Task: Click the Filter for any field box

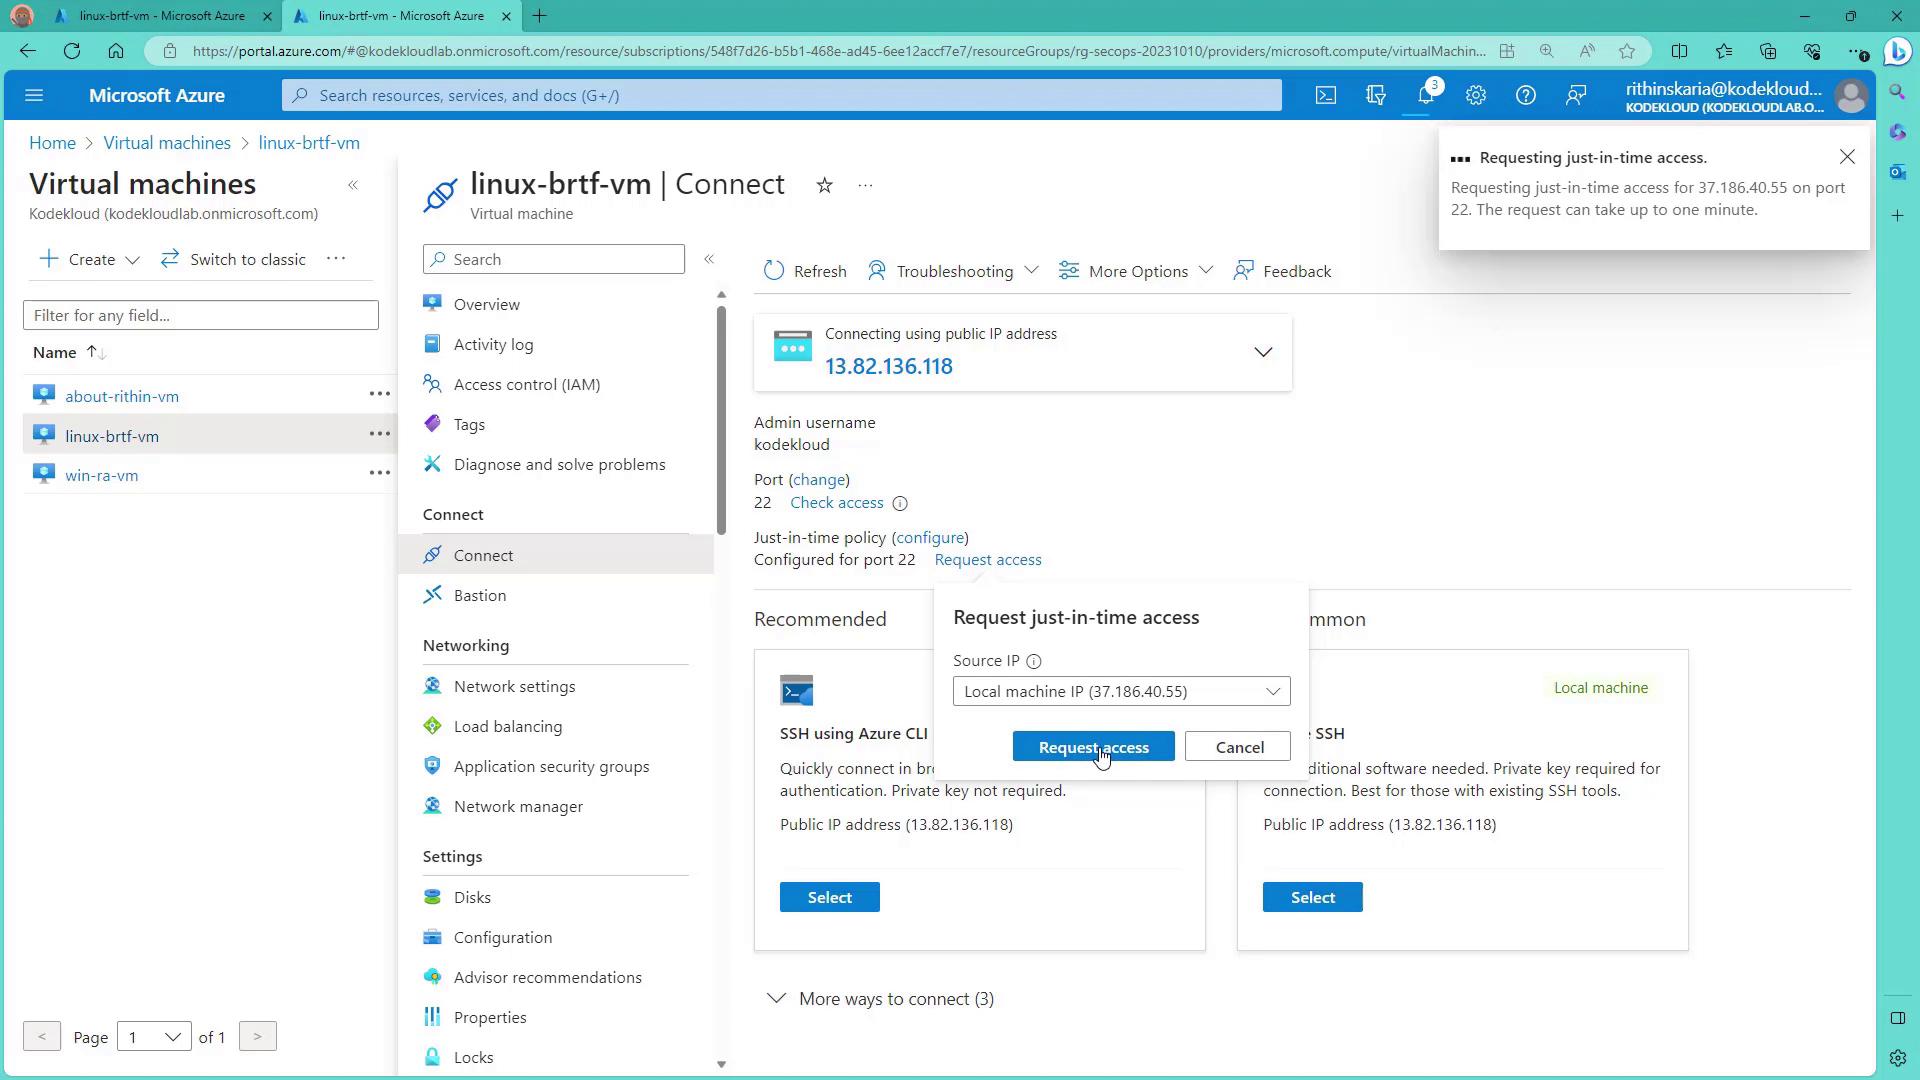Action: (200, 316)
